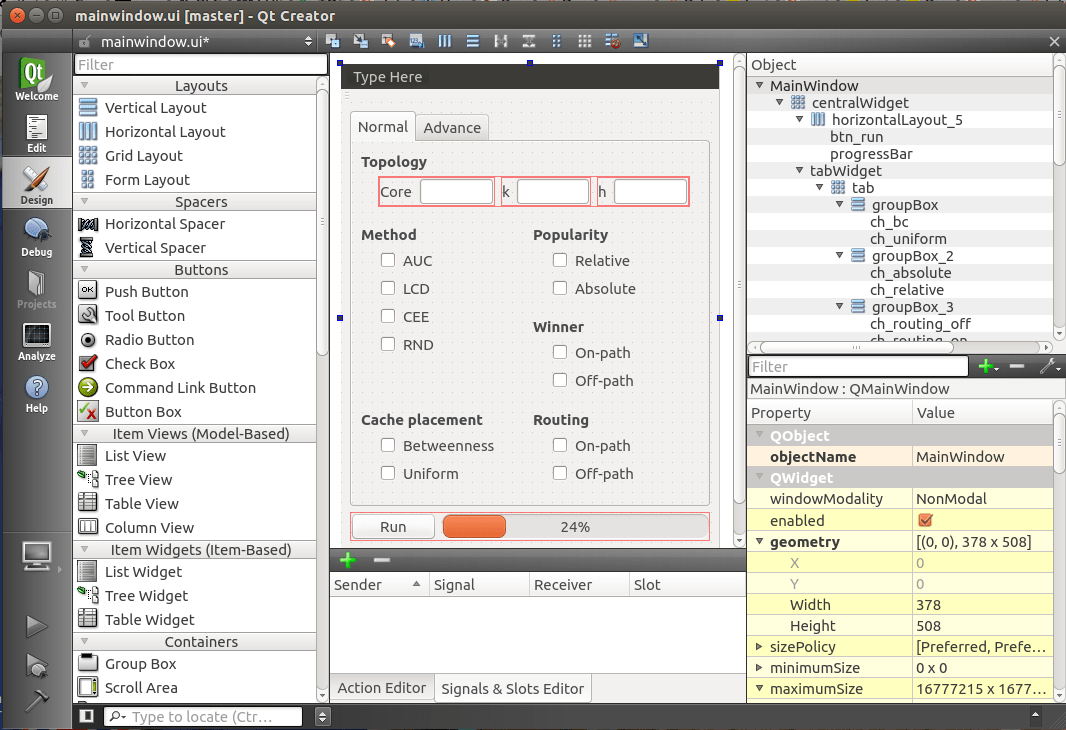Click the Adjust Size toolbar icon
Image resolution: width=1066 pixels, height=730 pixels.
(x=640, y=41)
